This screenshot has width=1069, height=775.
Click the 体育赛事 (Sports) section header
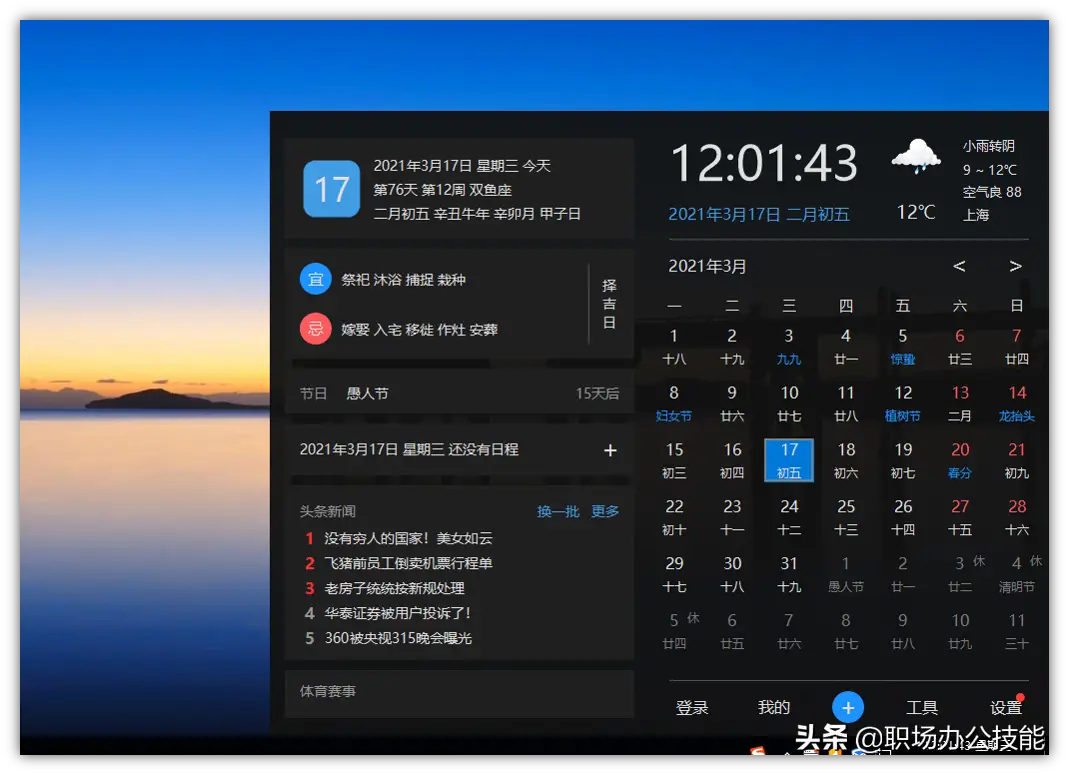(x=331, y=690)
